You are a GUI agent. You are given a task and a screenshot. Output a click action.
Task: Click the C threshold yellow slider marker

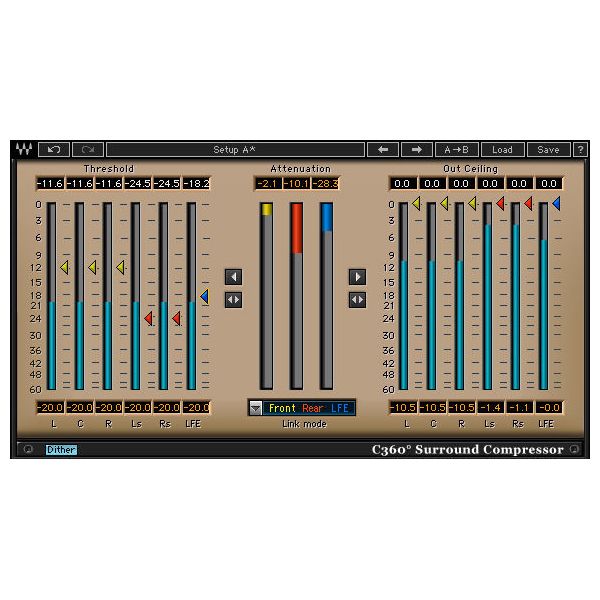(x=93, y=267)
